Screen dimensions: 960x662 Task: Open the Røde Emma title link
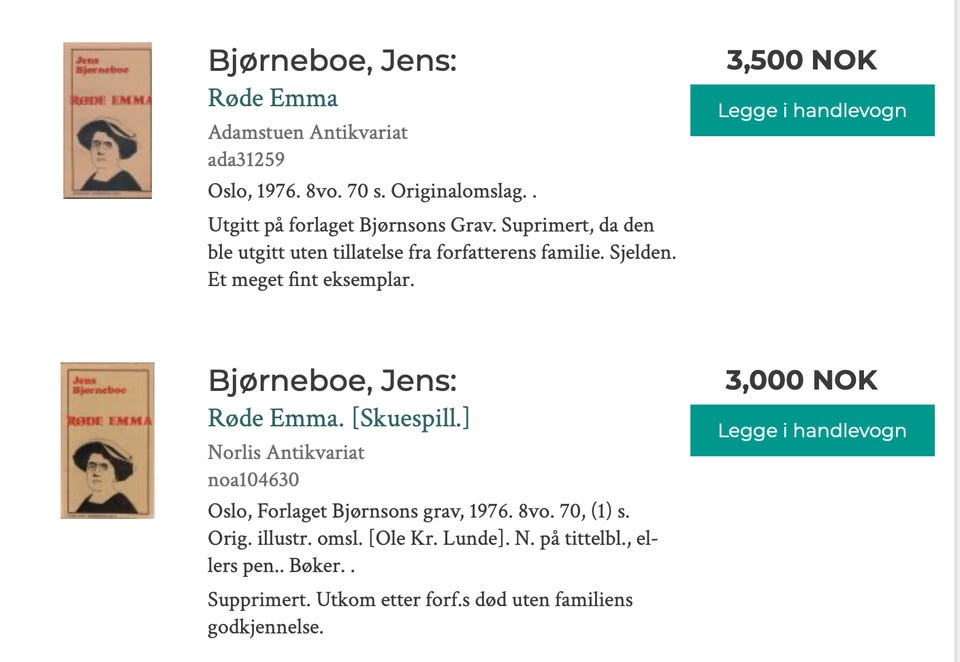272,98
